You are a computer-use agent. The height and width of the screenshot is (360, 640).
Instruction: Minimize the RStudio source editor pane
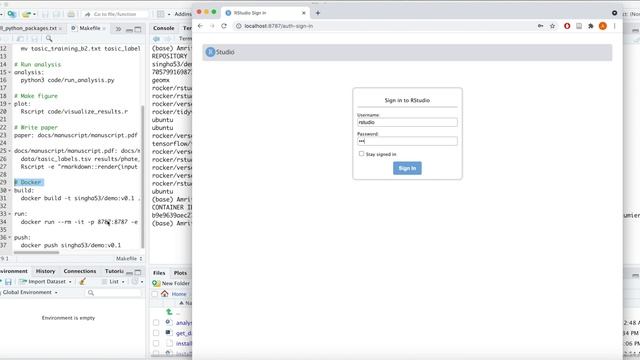(x=129, y=29)
